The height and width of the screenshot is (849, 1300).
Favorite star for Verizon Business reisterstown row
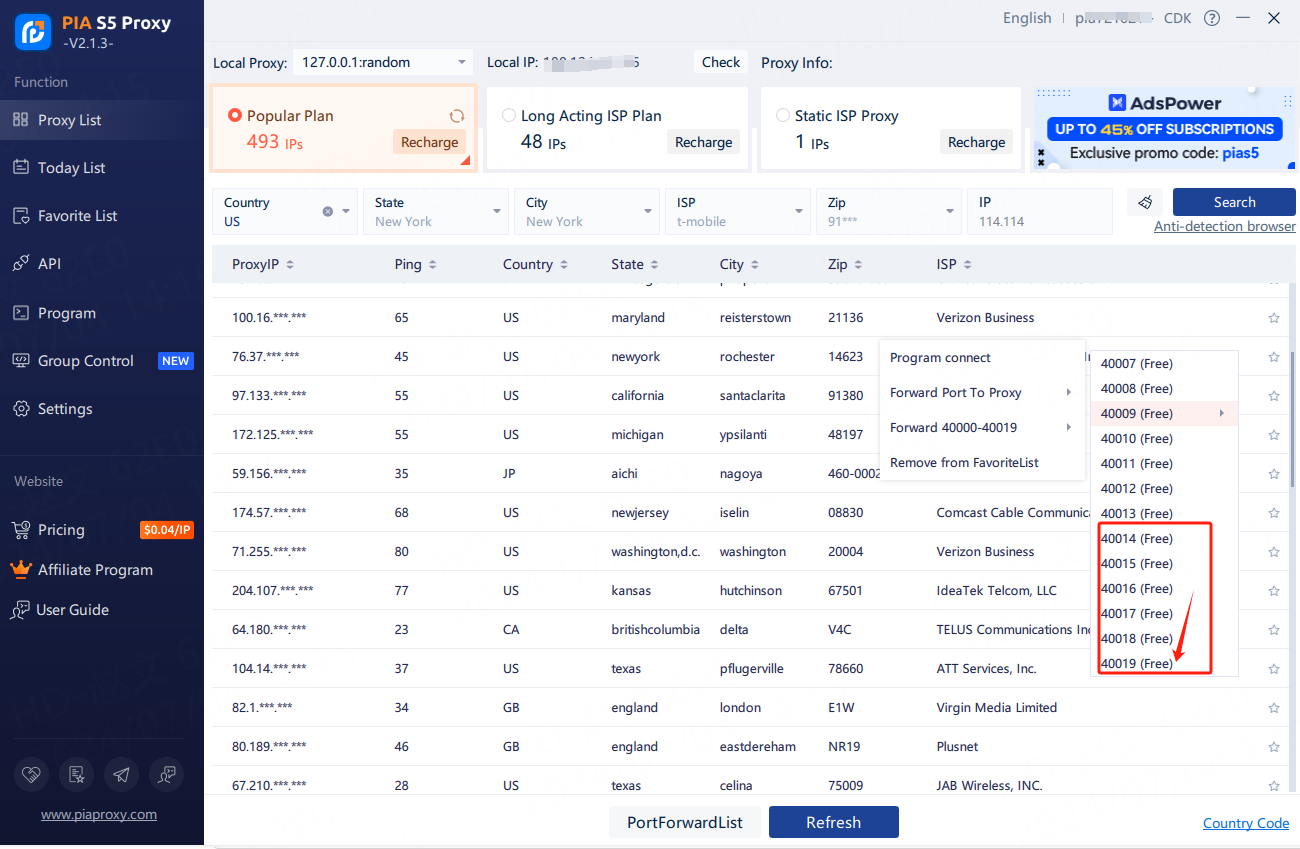[x=1274, y=318]
